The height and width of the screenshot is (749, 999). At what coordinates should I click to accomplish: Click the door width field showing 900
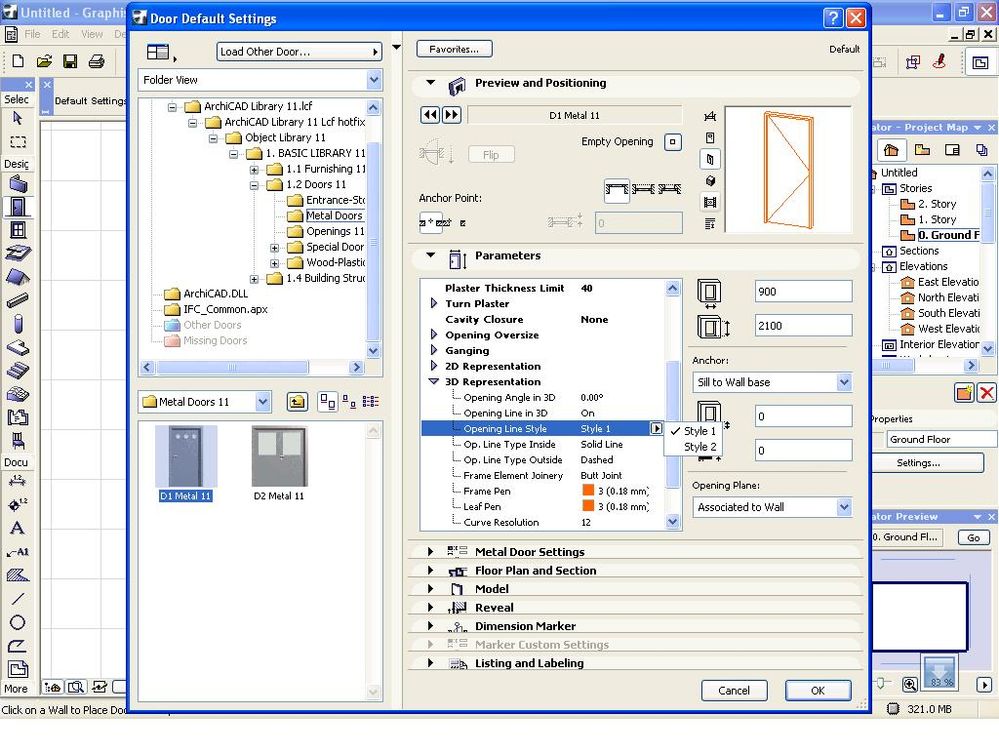pyautogui.click(x=803, y=292)
